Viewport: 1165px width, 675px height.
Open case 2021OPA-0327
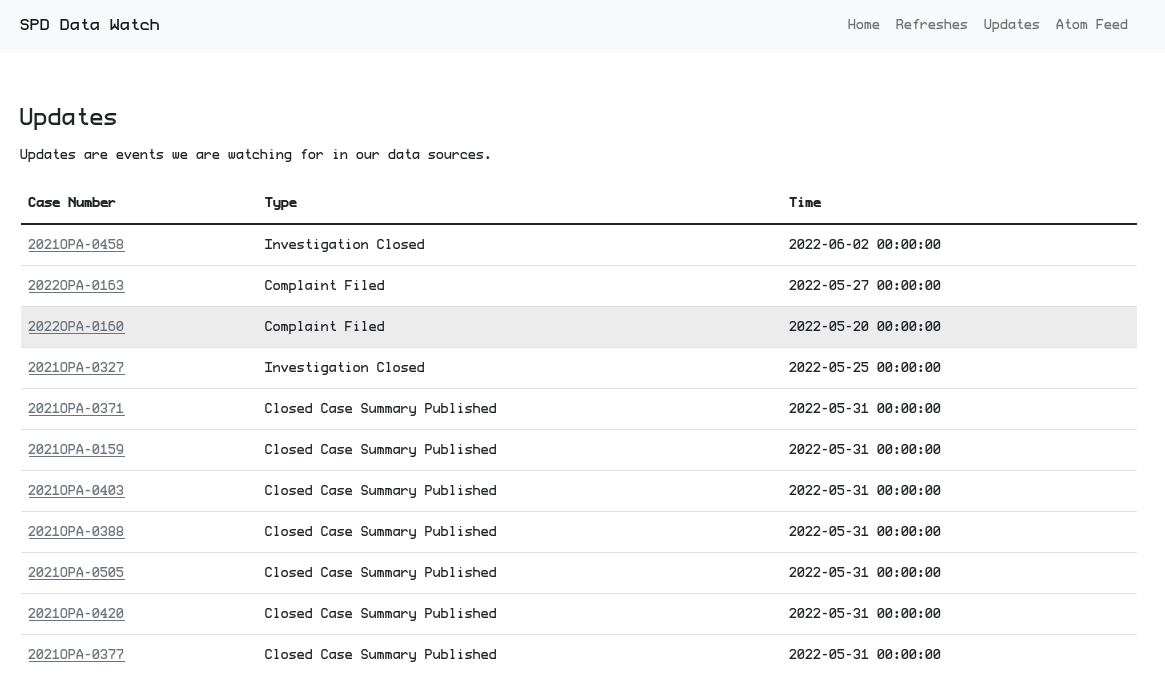(x=76, y=367)
